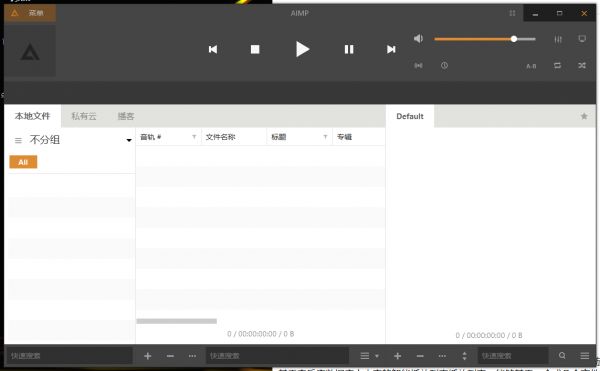This screenshot has height=371, width=600.
Task: Skip to the next track
Action: tap(391, 49)
